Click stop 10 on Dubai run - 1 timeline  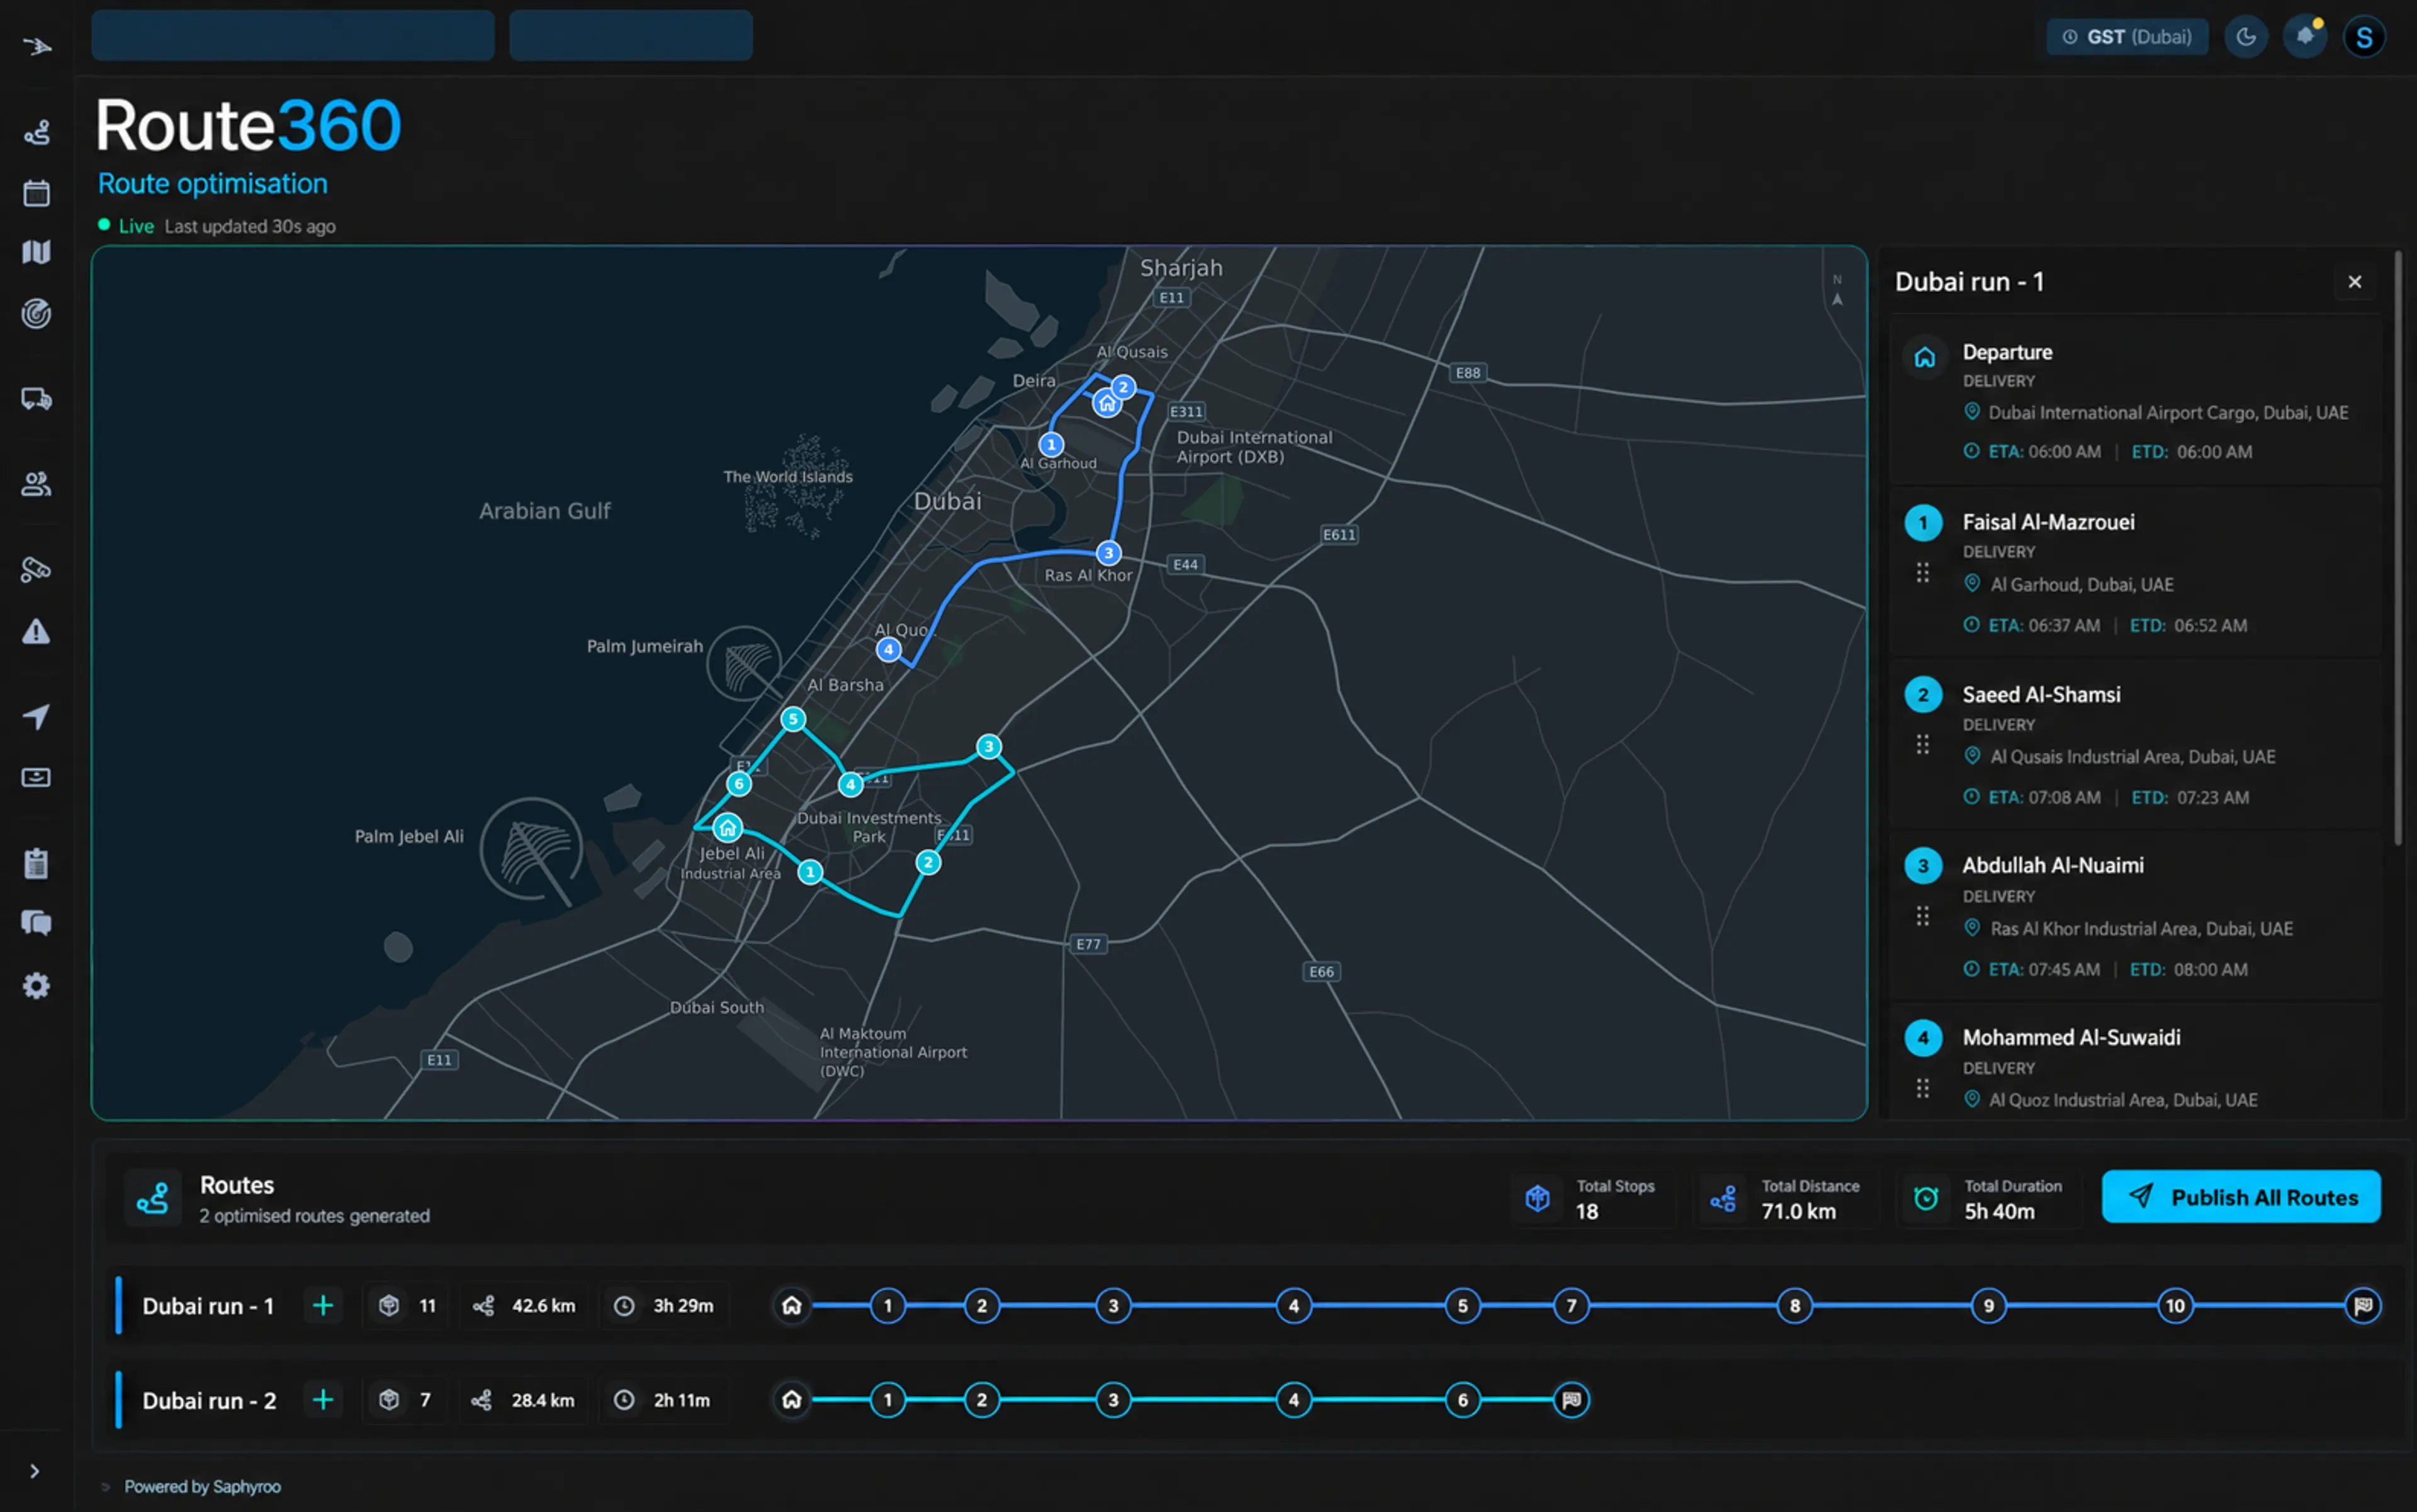pyautogui.click(x=2175, y=1305)
